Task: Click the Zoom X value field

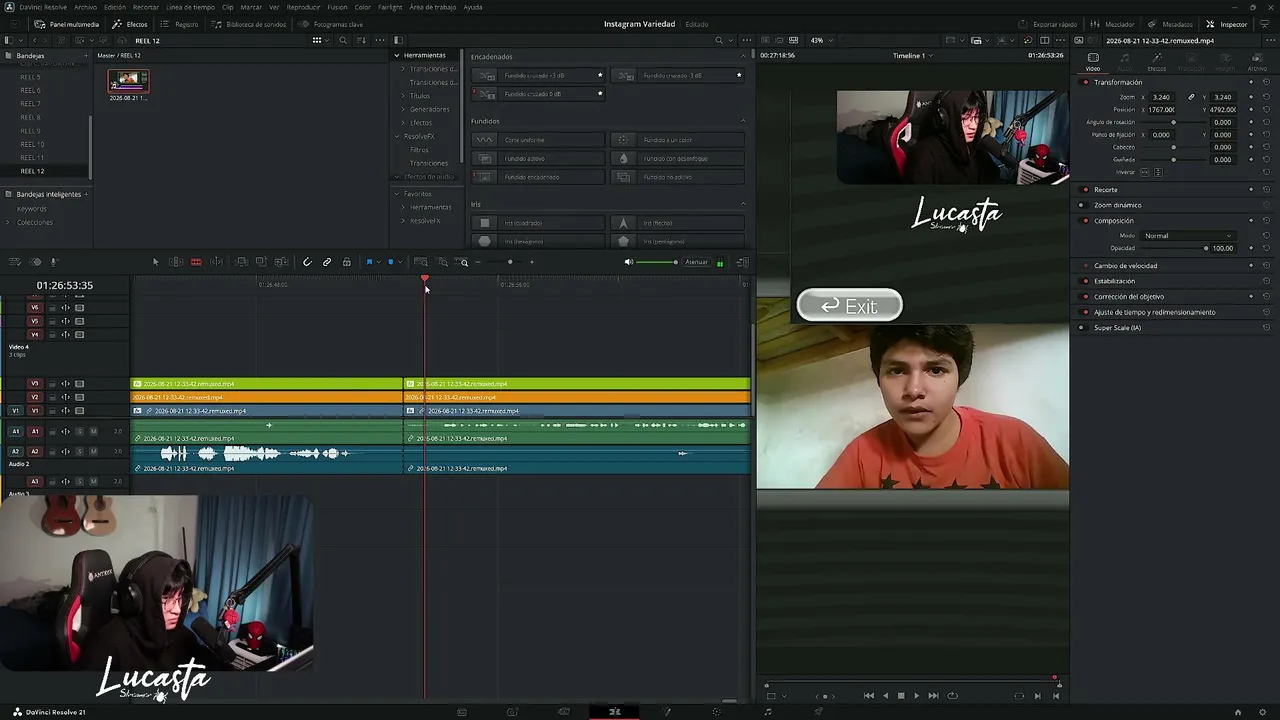Action: click(x=1162, y=97)
